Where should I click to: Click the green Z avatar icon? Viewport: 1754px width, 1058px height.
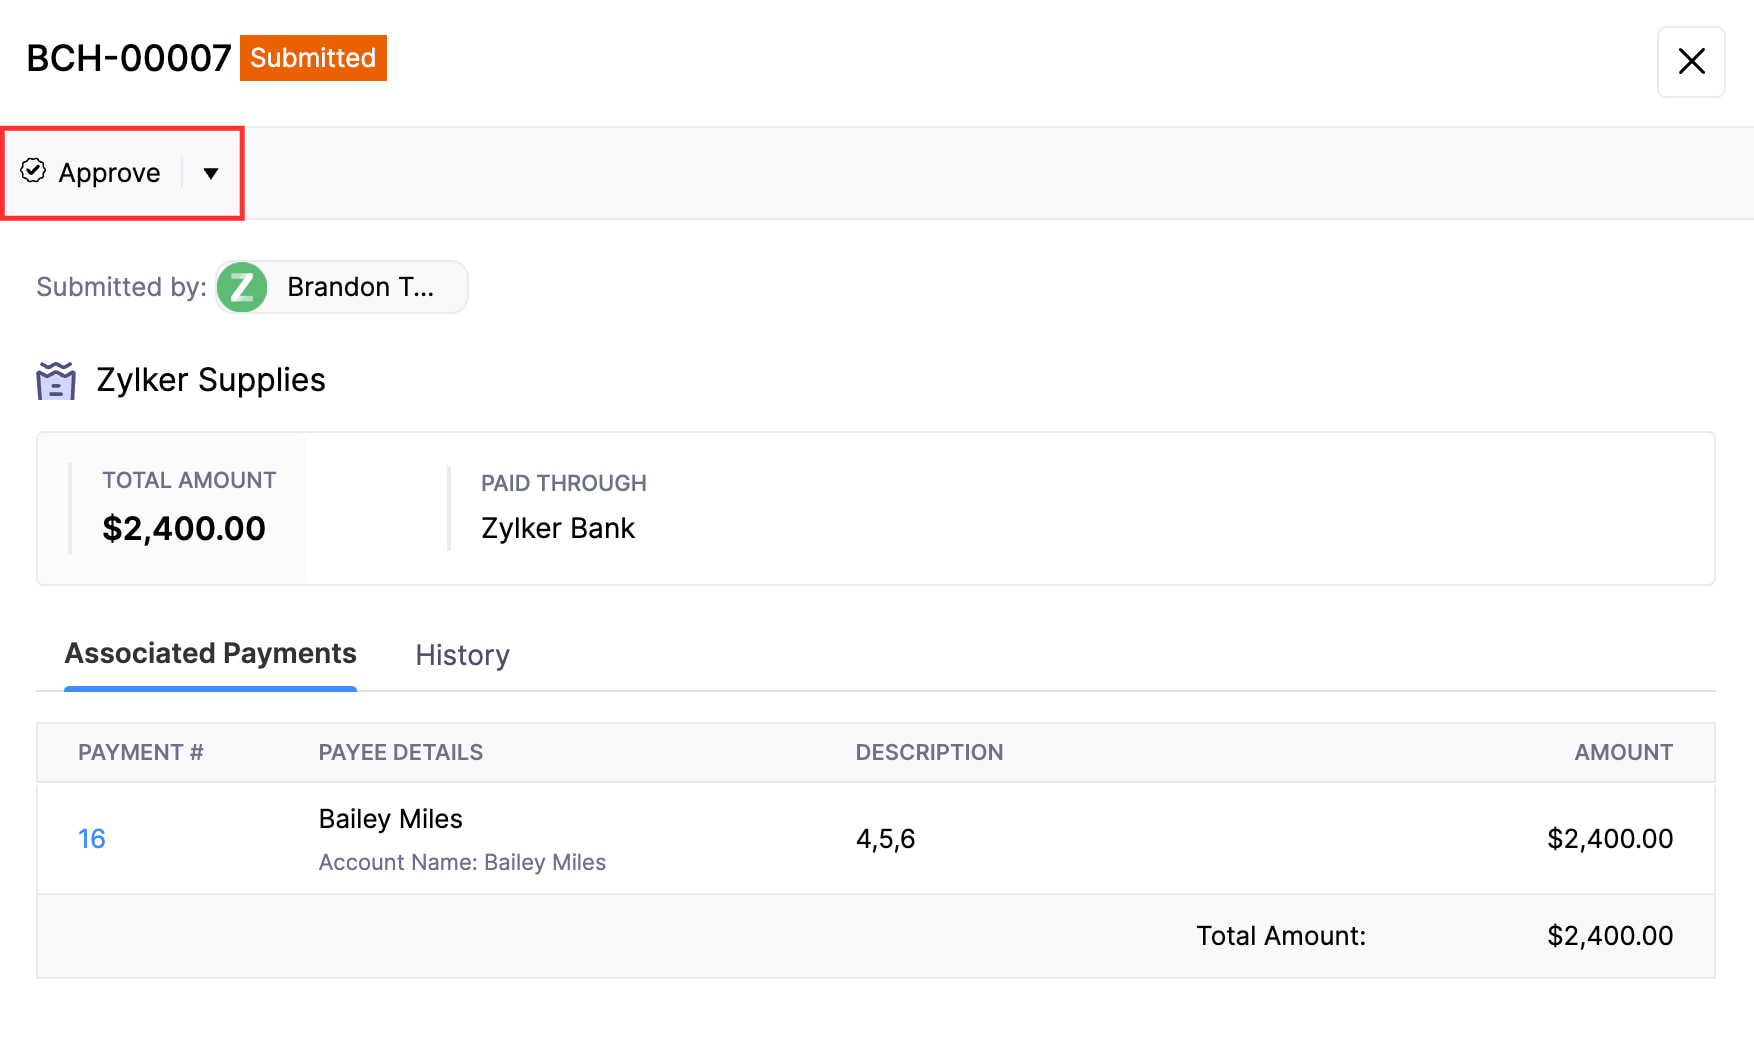pyautogui.click(x=242, y=288)
